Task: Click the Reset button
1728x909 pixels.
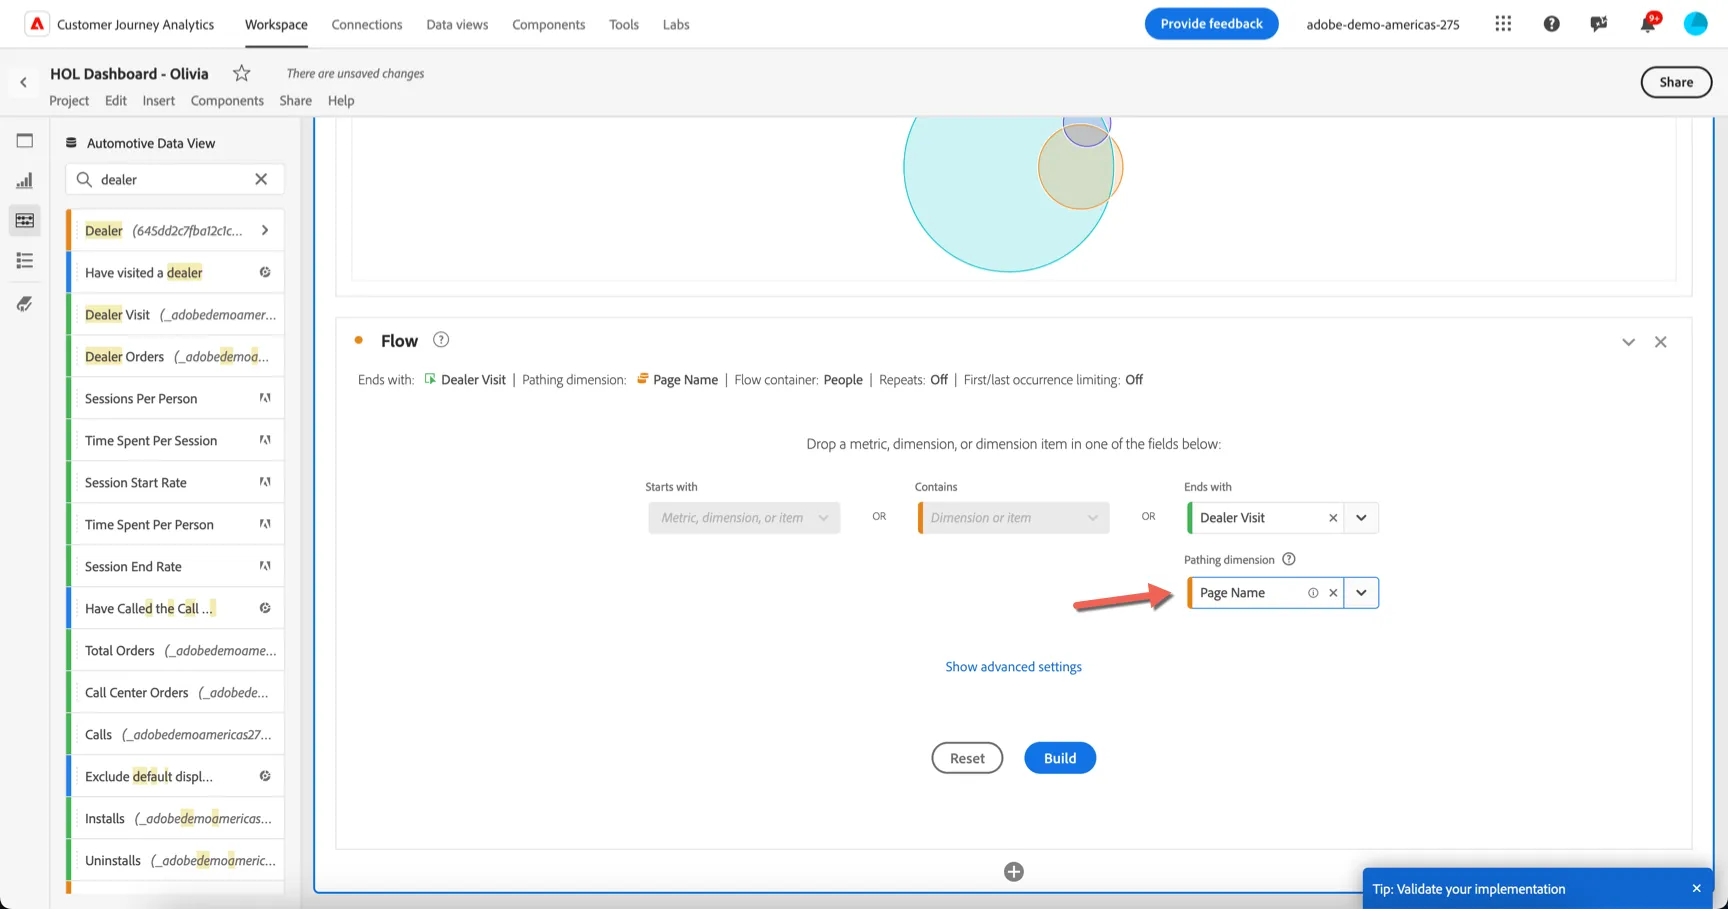Action: pos(967,758)
